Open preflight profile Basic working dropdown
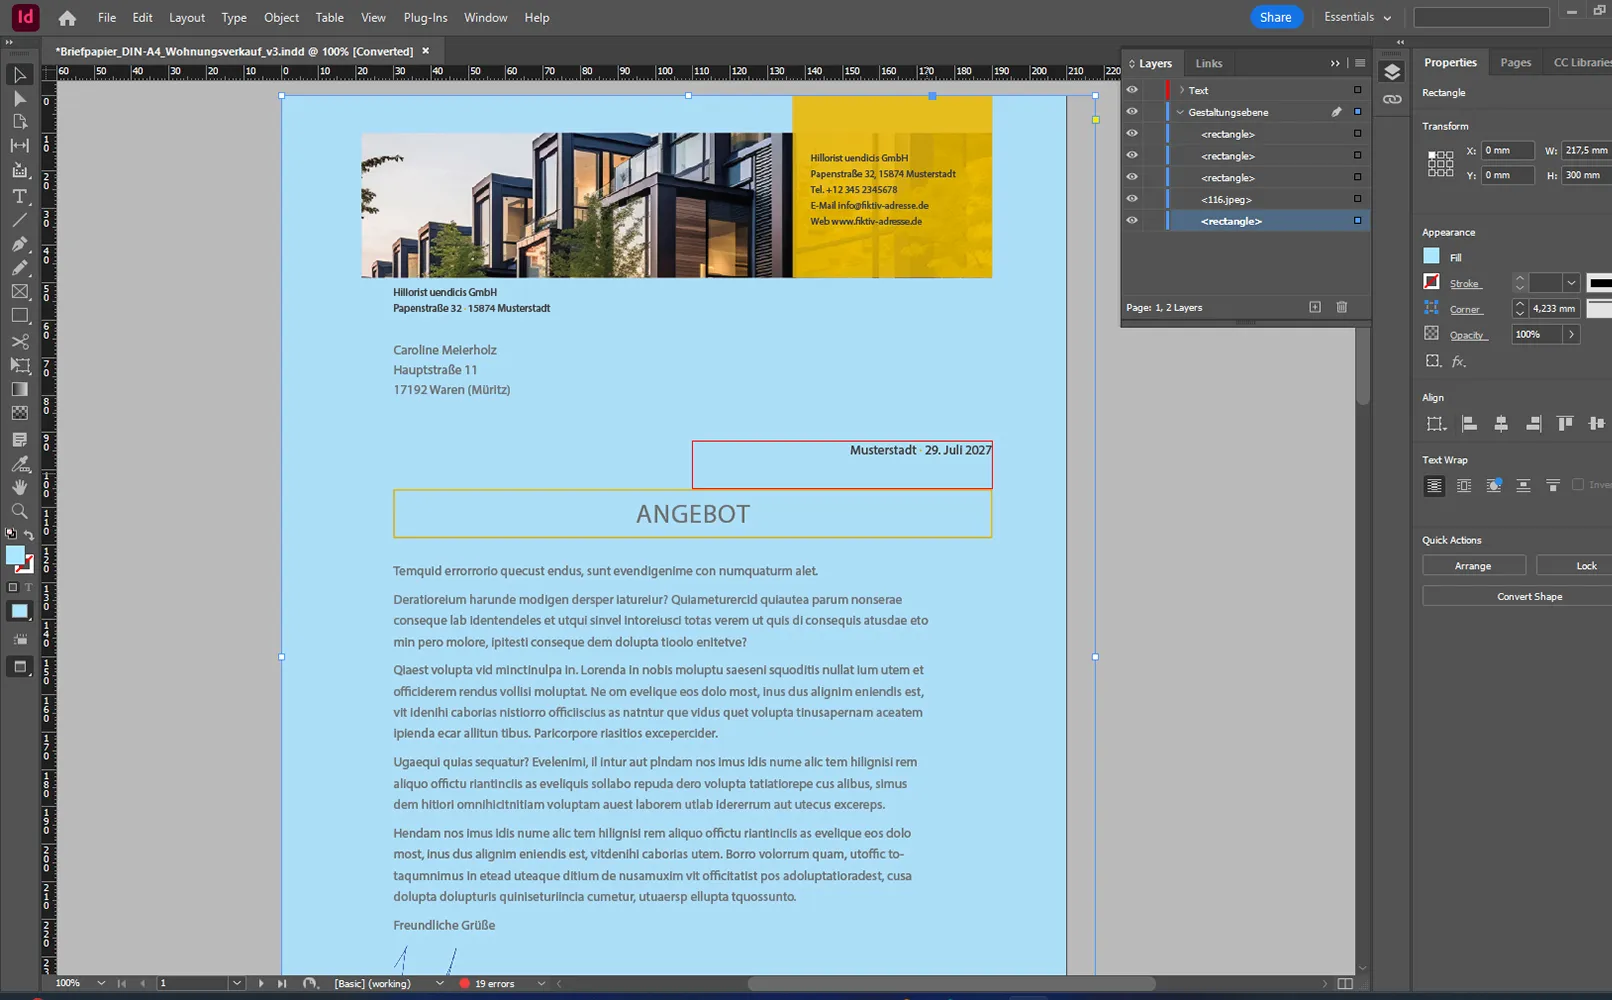 [439, 983]
